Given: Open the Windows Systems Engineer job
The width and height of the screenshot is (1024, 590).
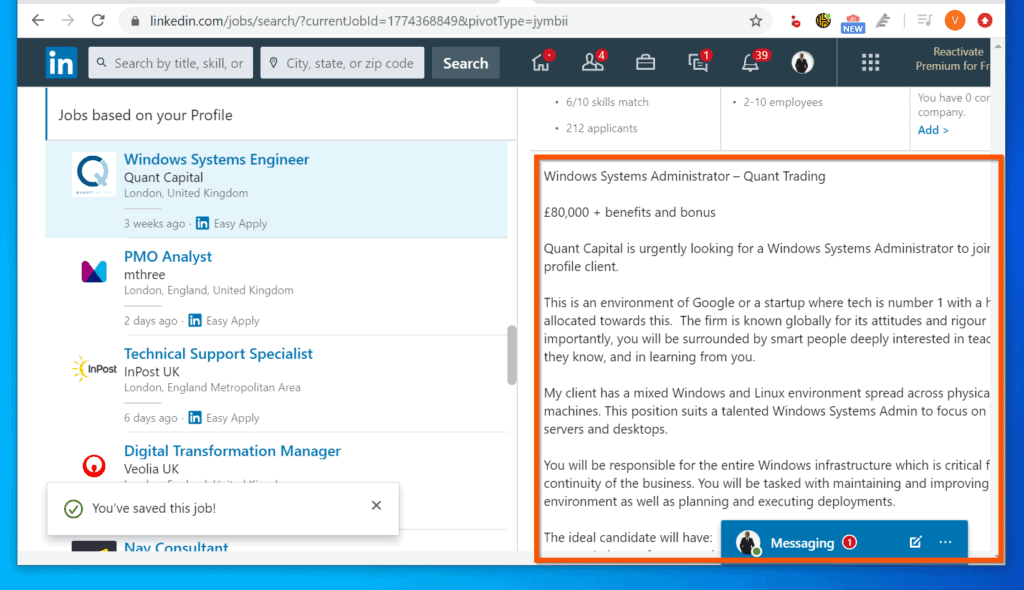Looking at the screenshot, I should (x=216, y=159).
